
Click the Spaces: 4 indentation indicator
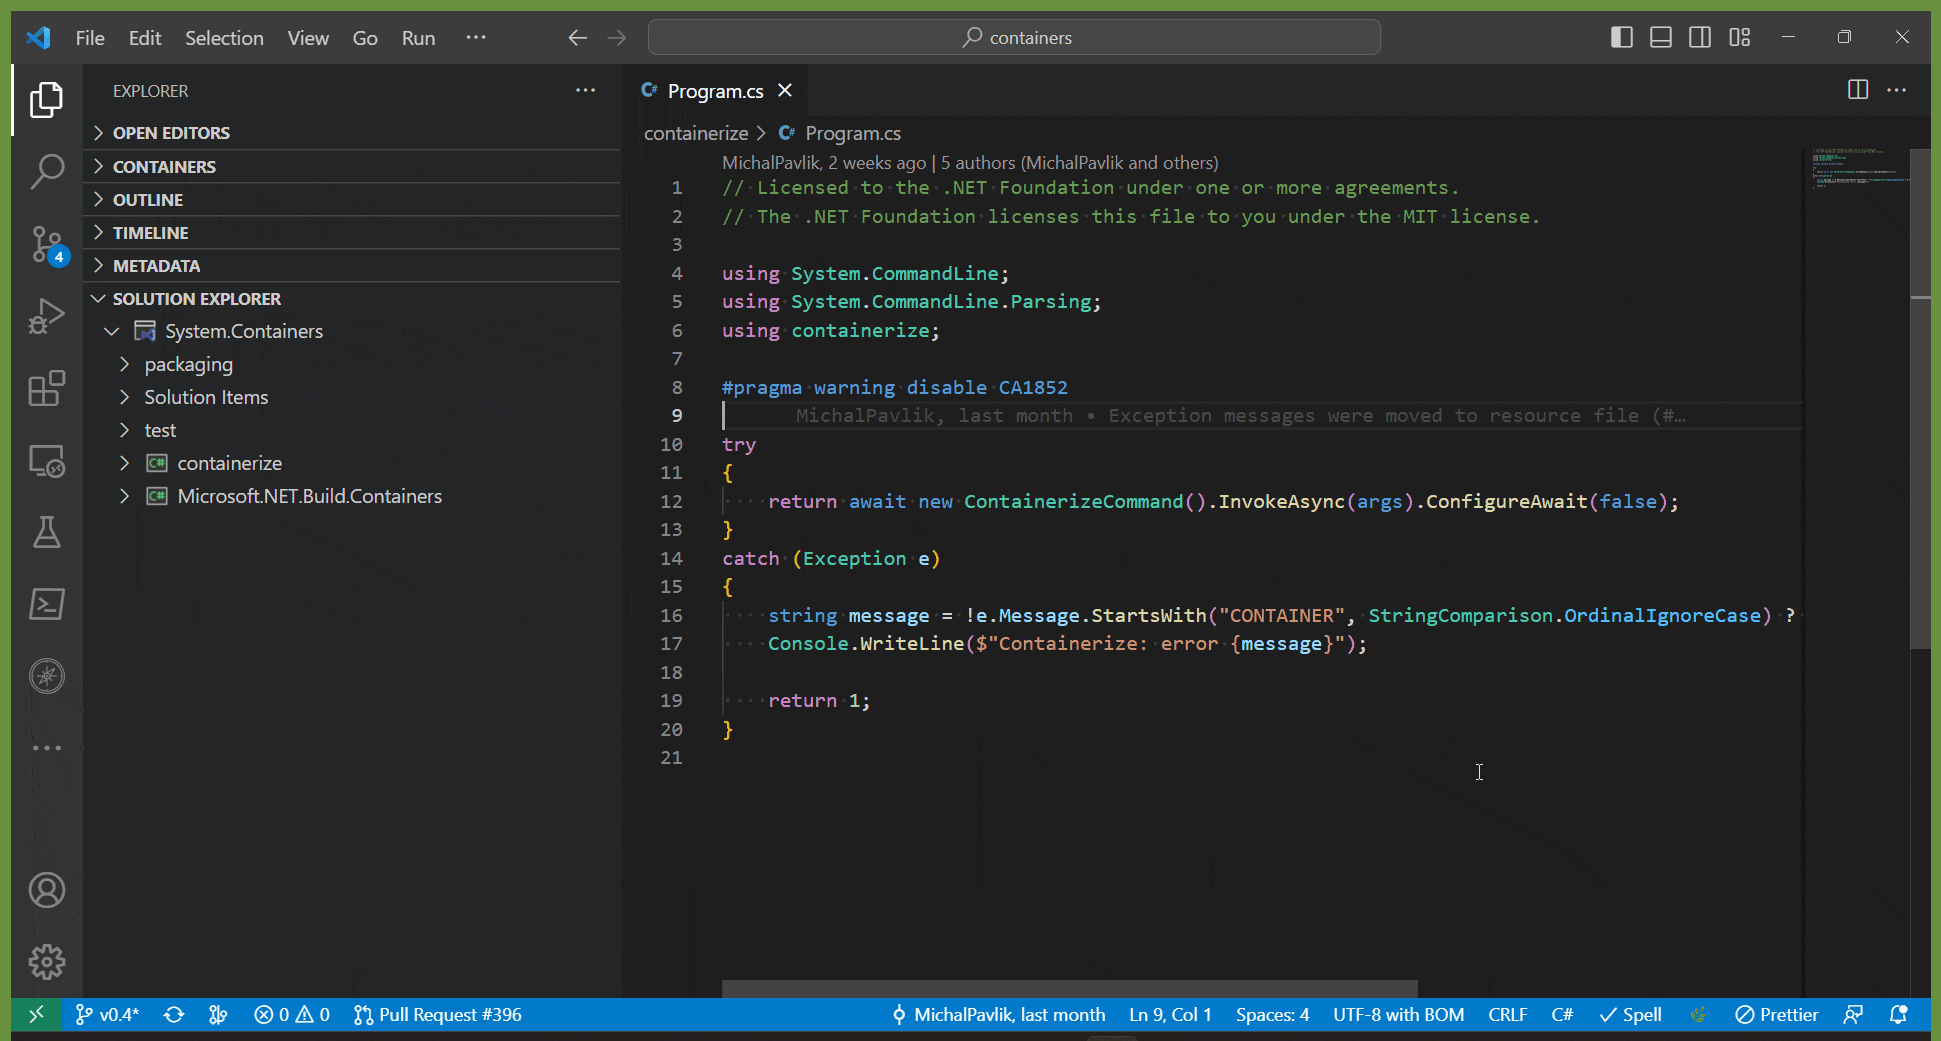tap(1272, 1014)
